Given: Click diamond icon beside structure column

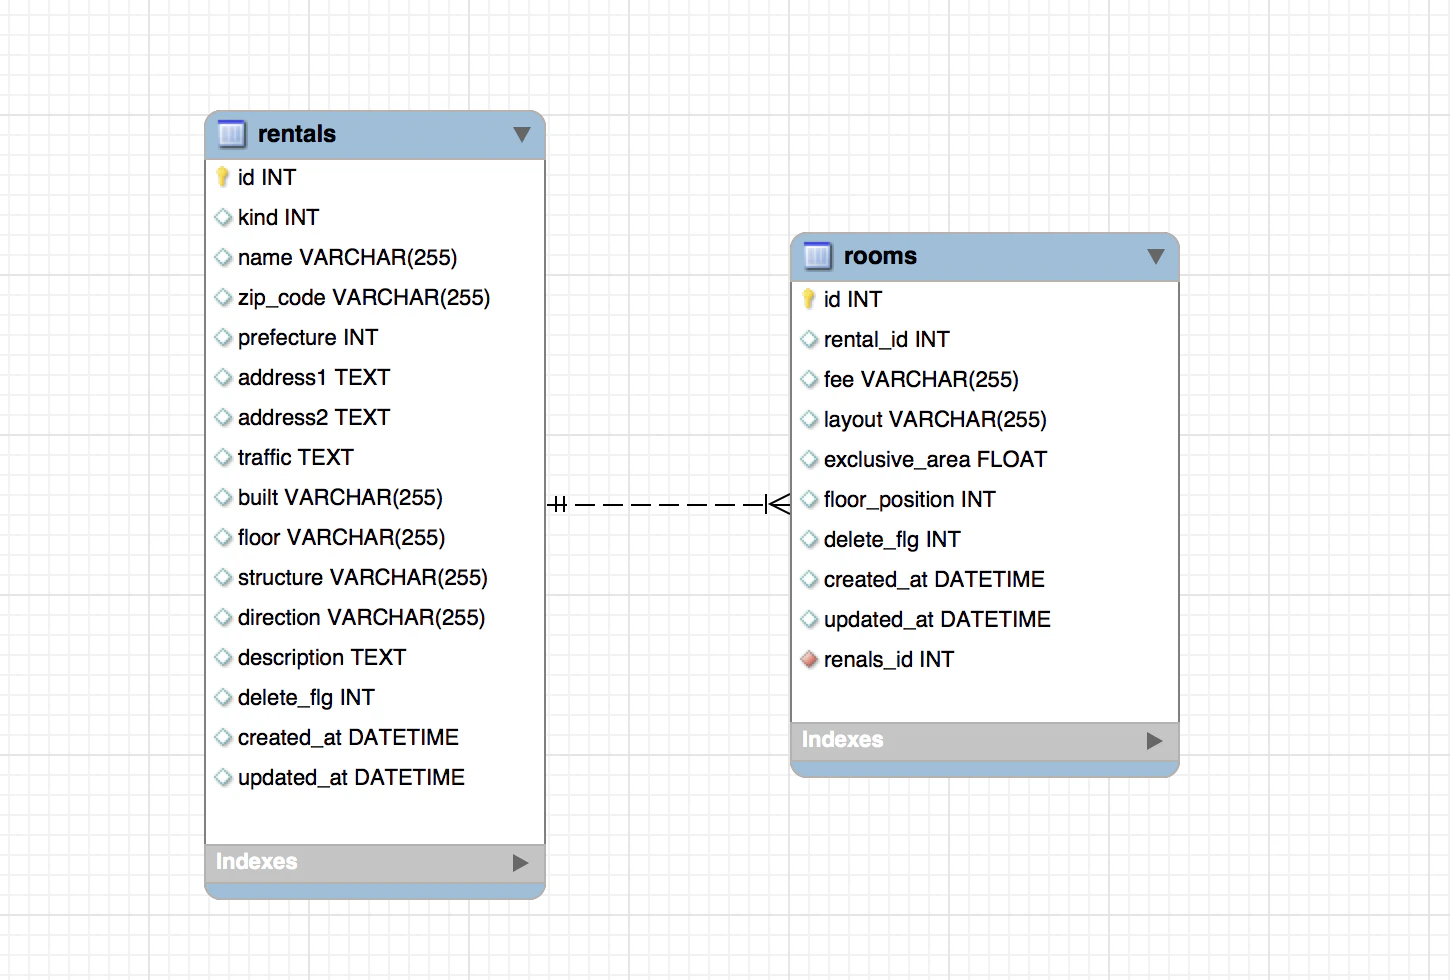Looking at the screenshot, I should coord(223,577).
